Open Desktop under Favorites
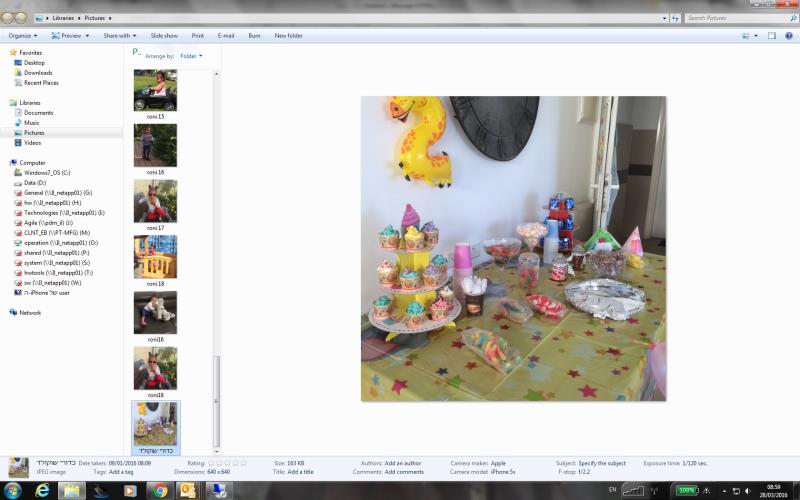This screenshot has width=800, height=500. coord(34,63)
